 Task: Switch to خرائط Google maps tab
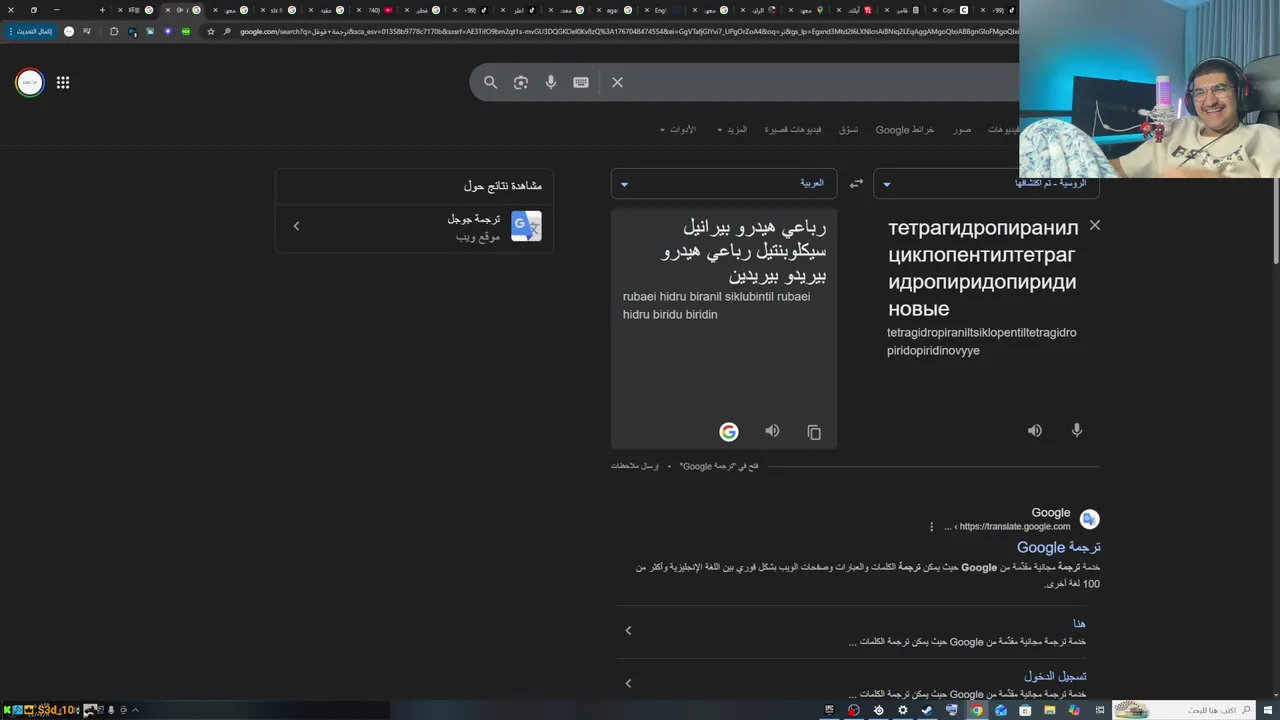(x=905, y=129)
